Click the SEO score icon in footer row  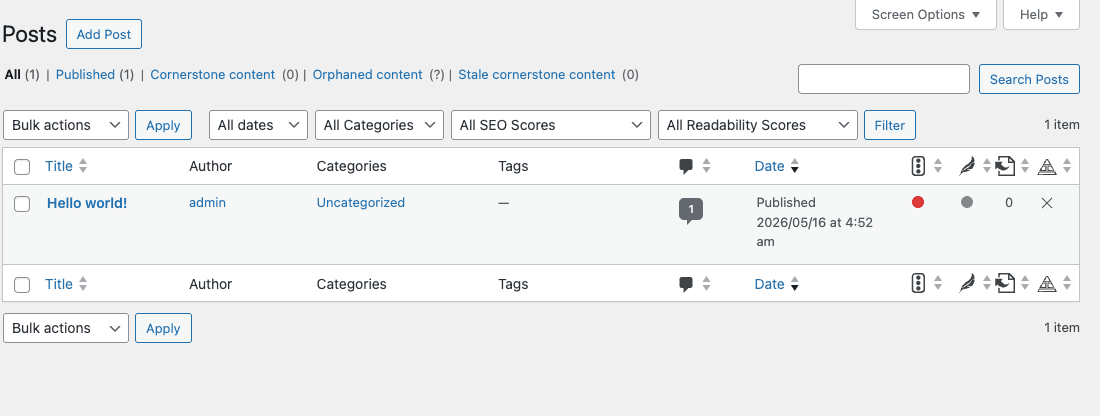[x=918, y=283]
